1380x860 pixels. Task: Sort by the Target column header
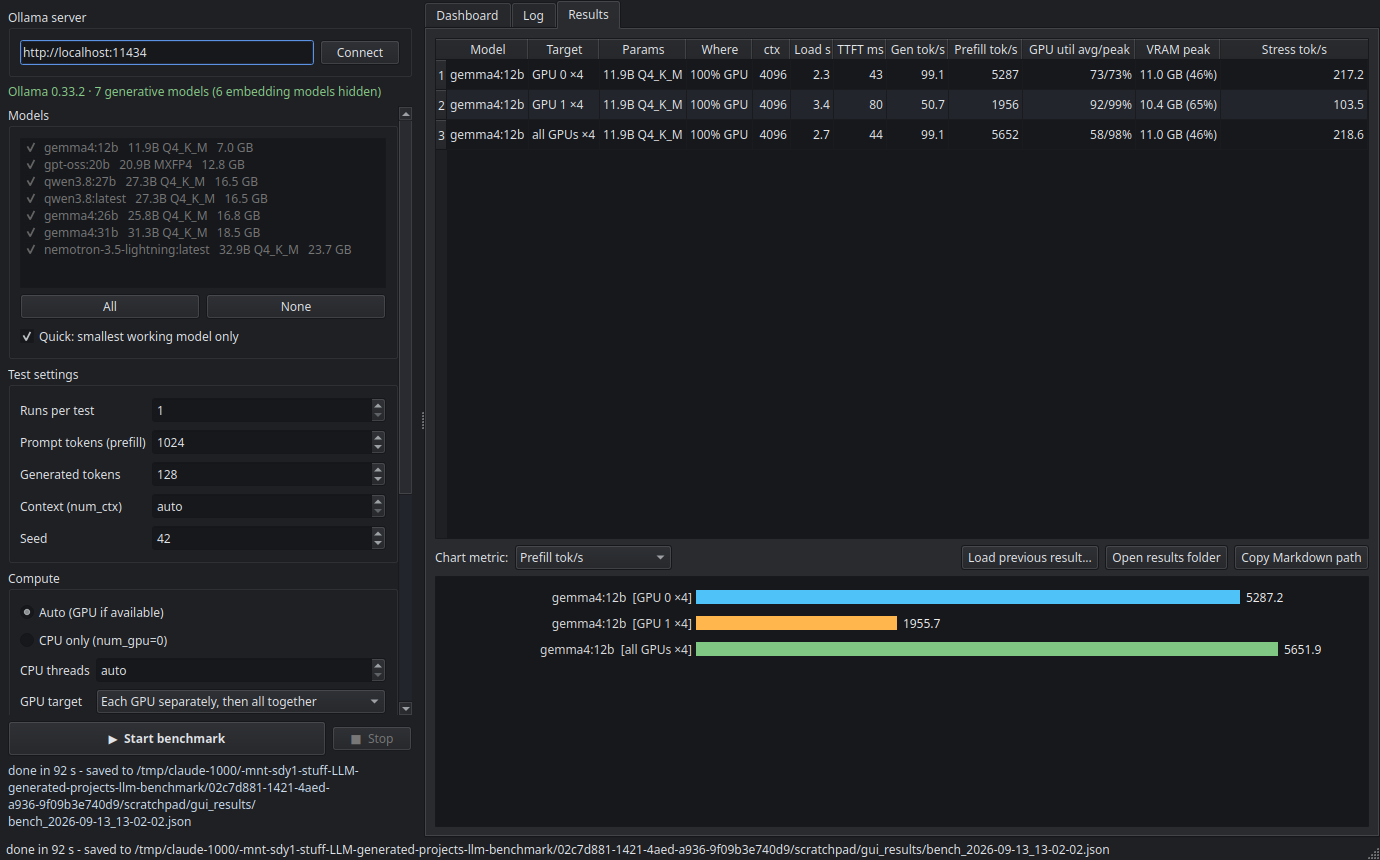(x=563, y=50)
